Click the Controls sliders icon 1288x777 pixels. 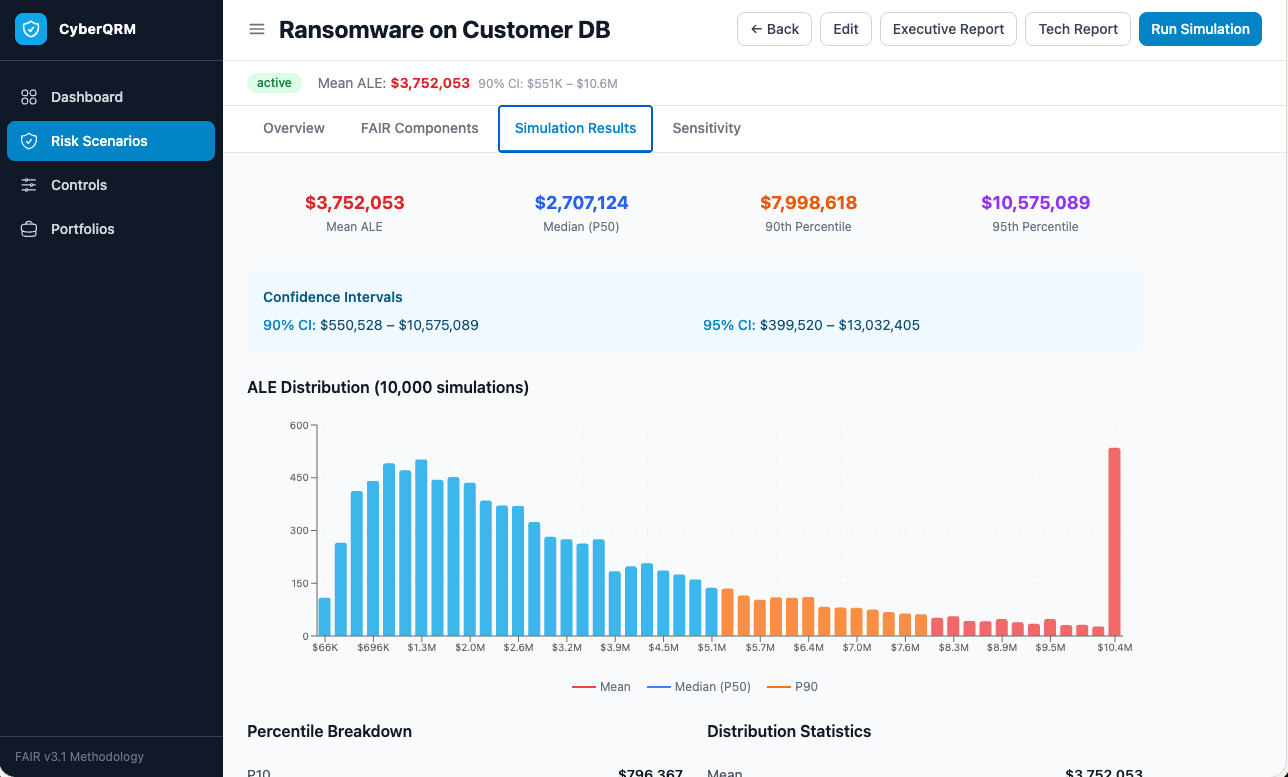tap(29, 185)
